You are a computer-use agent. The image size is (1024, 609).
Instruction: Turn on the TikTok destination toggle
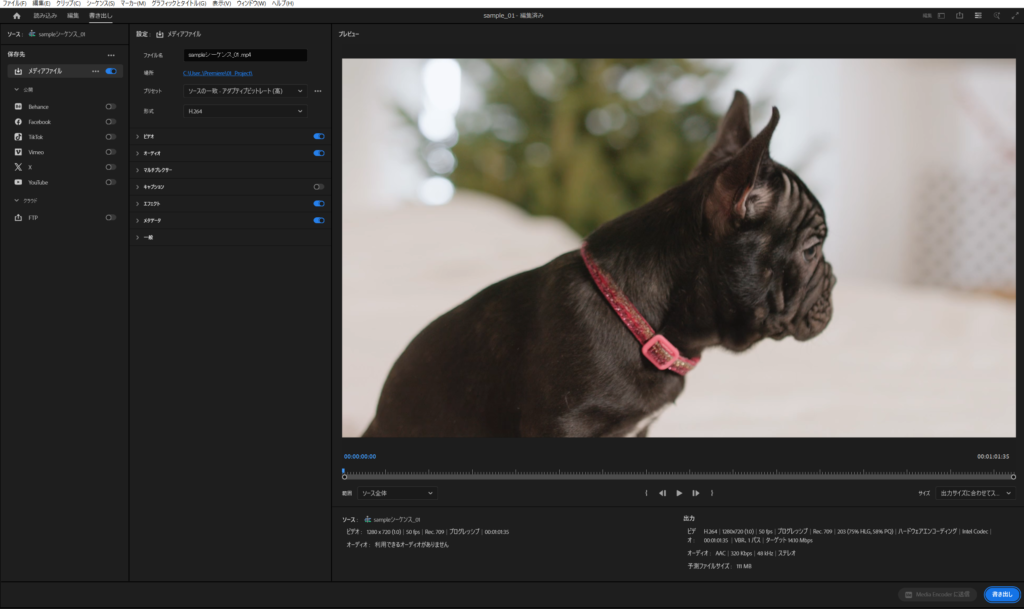(x=110, y=136)
